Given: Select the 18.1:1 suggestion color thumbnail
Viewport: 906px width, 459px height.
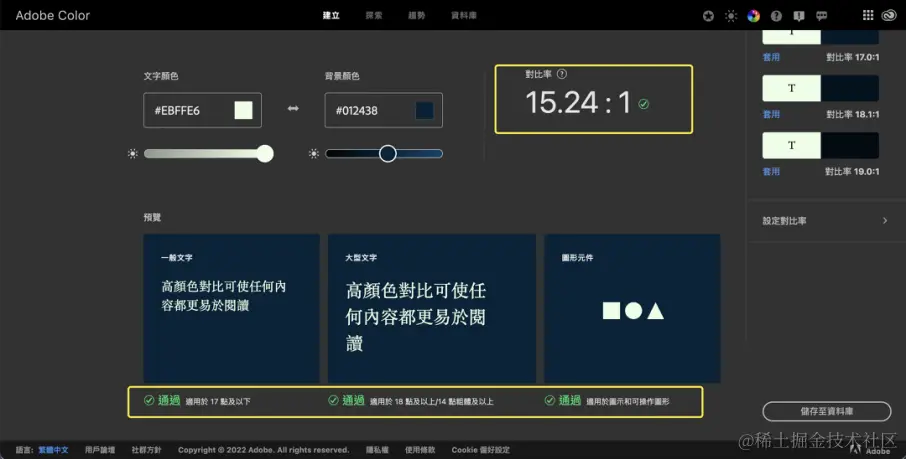Looking at the screenshot, I should 820,88.
